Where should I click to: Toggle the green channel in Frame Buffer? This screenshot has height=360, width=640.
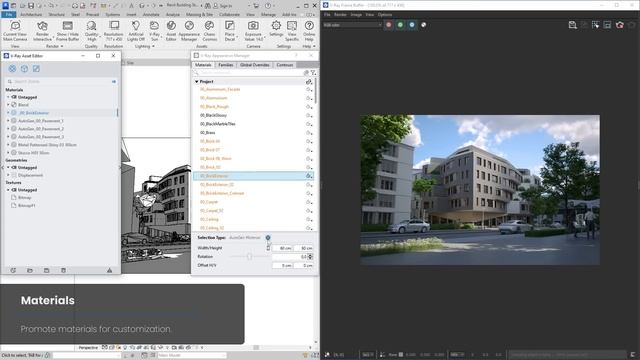coord(400,25)
